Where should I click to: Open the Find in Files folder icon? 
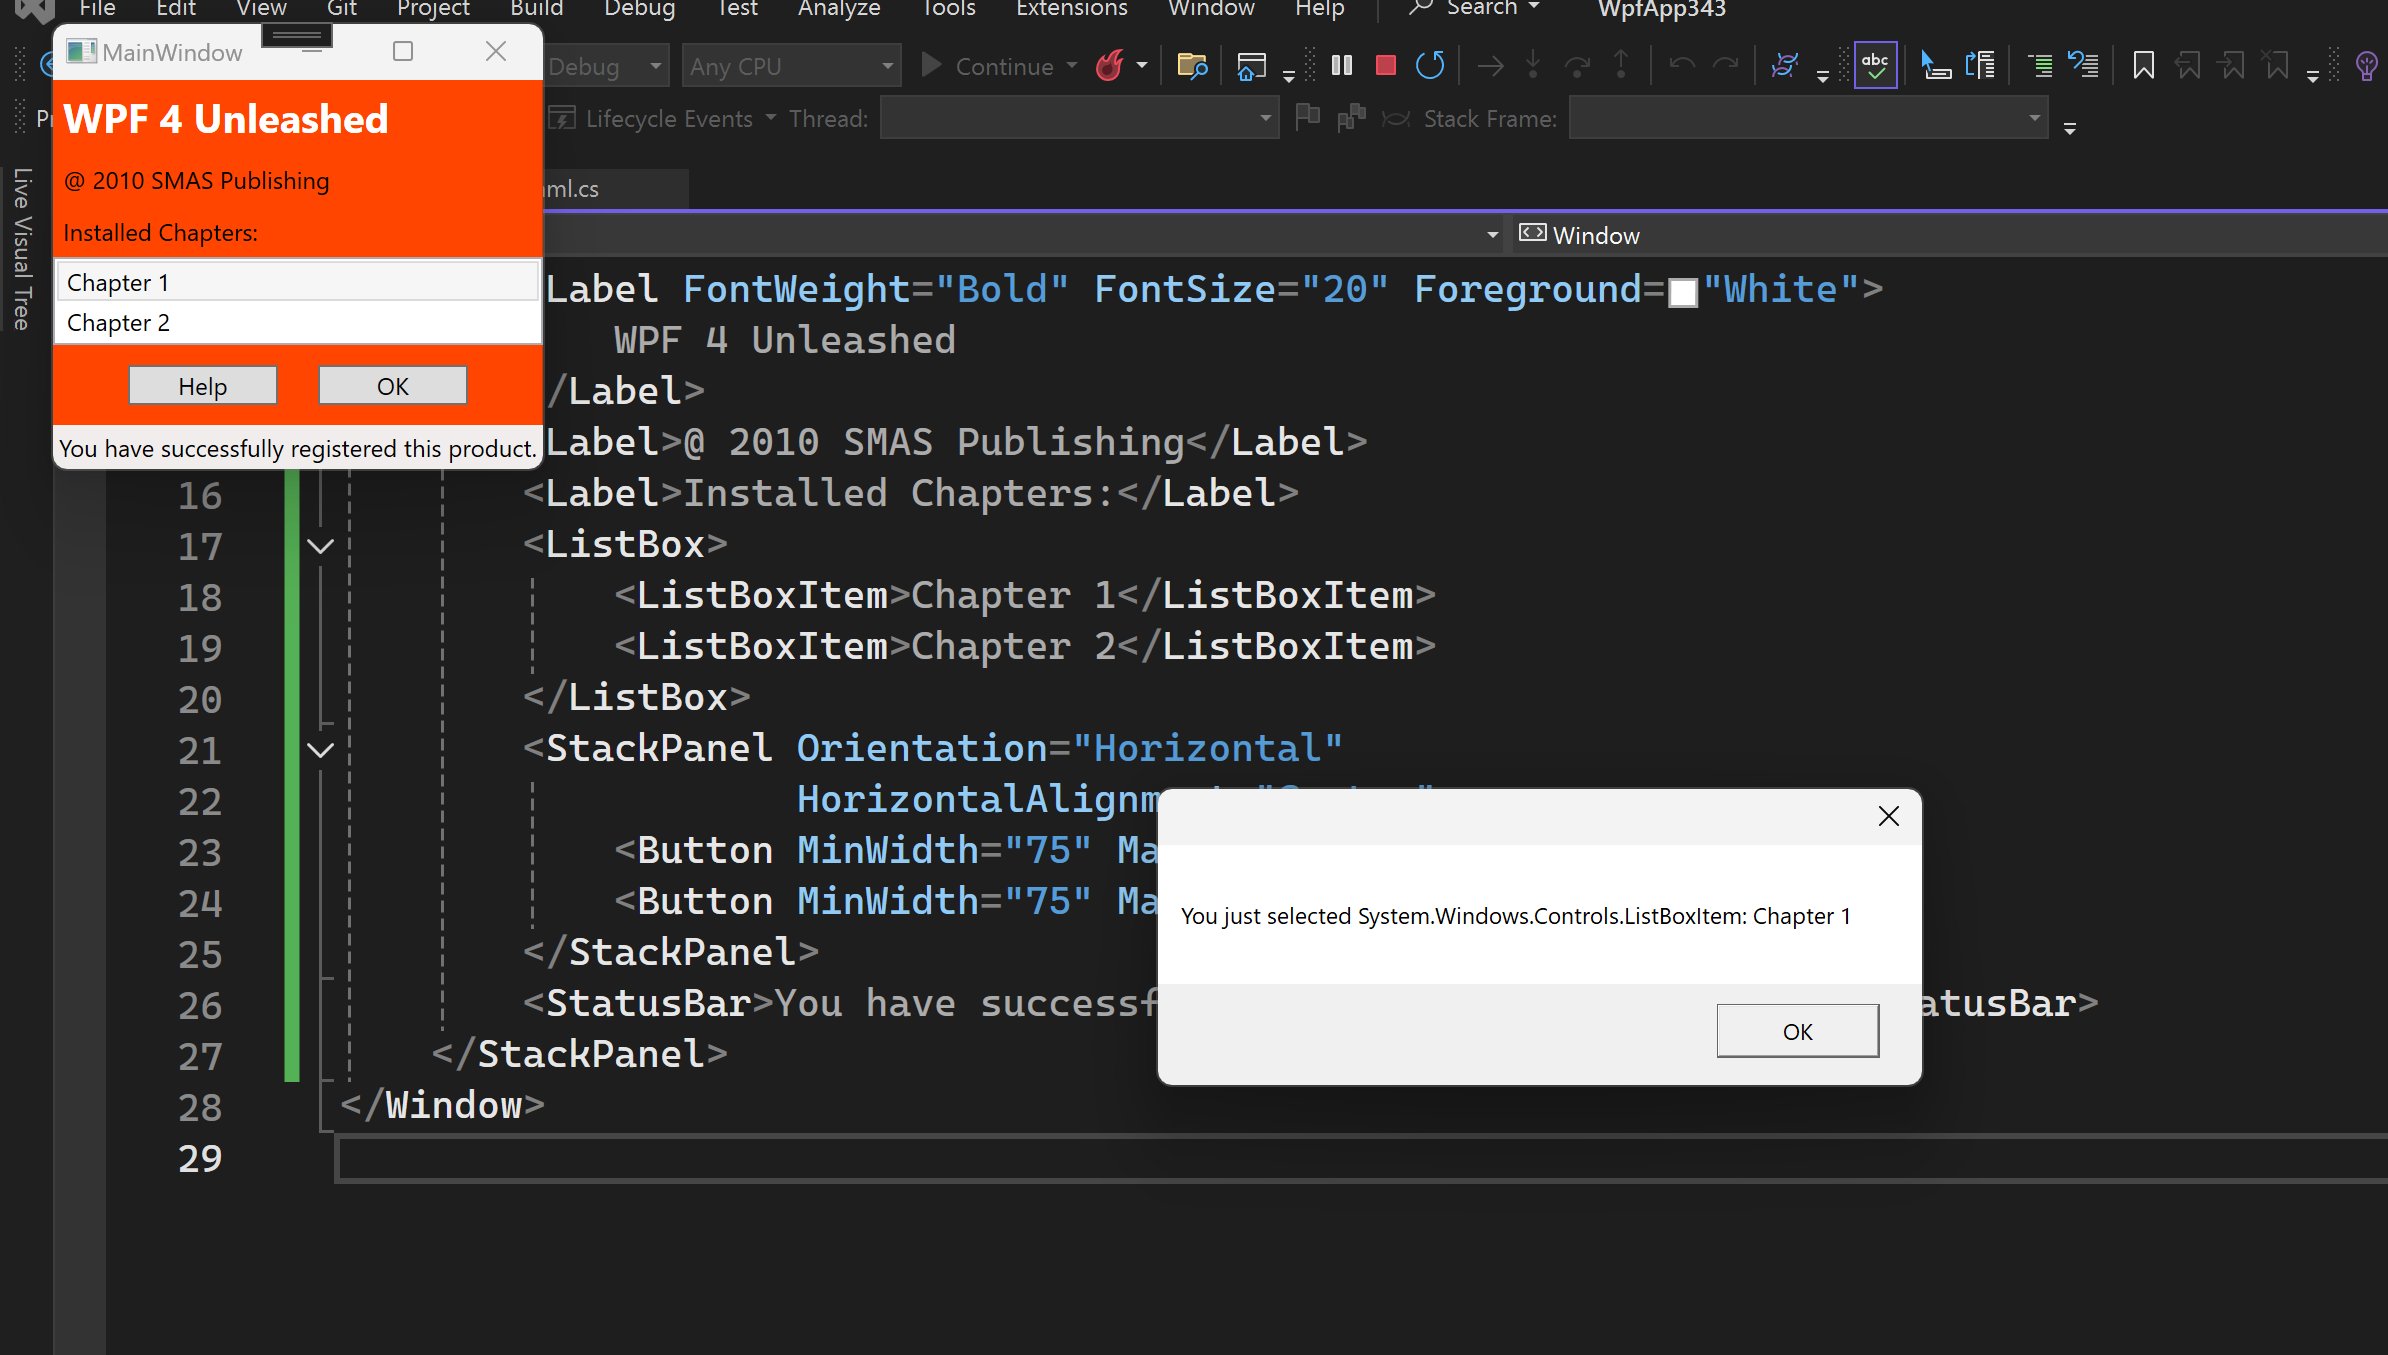point(1191,66)
